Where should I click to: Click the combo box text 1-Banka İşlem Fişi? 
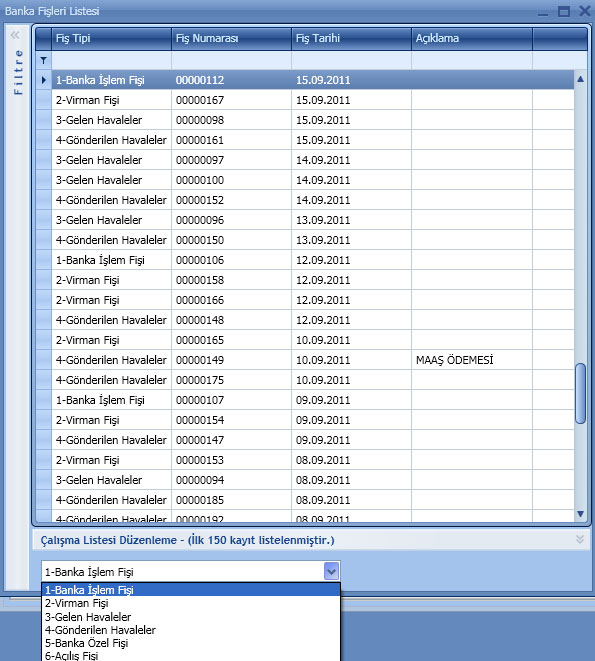click(x=89, y=572)
